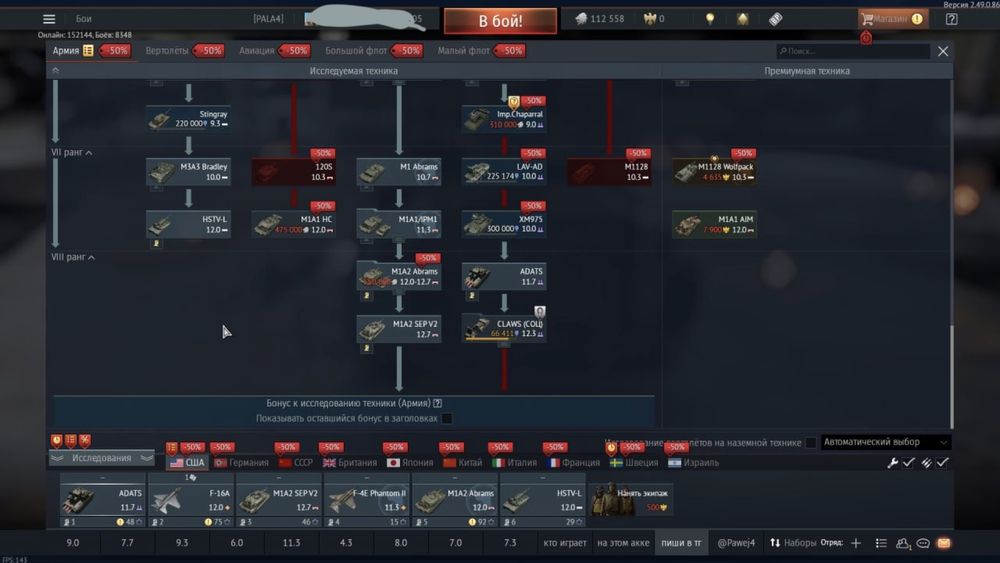Switch to Армия tab
The image size is (1000, 563).
[66, 51]
